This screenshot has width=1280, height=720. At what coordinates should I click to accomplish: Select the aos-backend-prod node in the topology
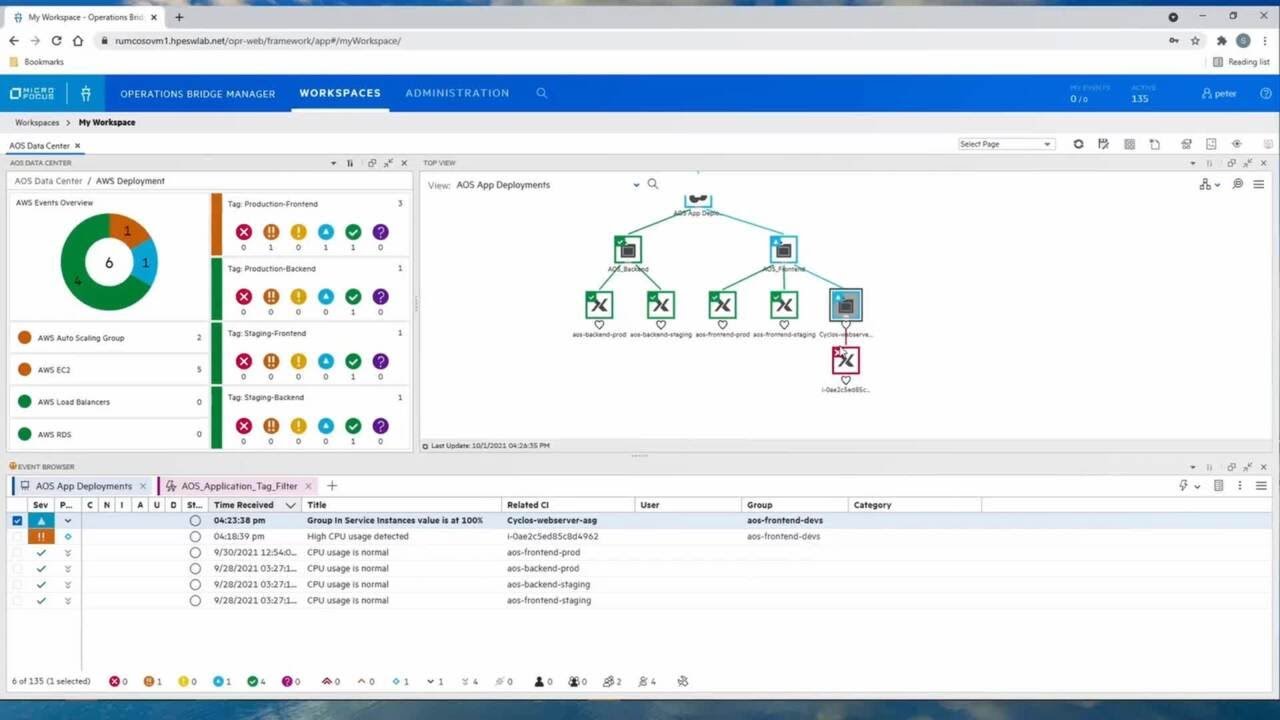tap(599, 305)
